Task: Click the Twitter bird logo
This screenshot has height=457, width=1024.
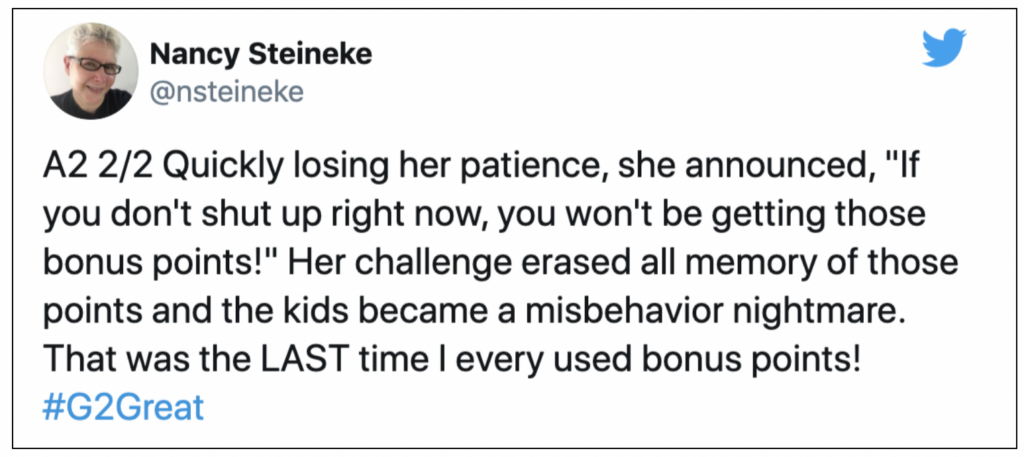Action: click(944, 47)
